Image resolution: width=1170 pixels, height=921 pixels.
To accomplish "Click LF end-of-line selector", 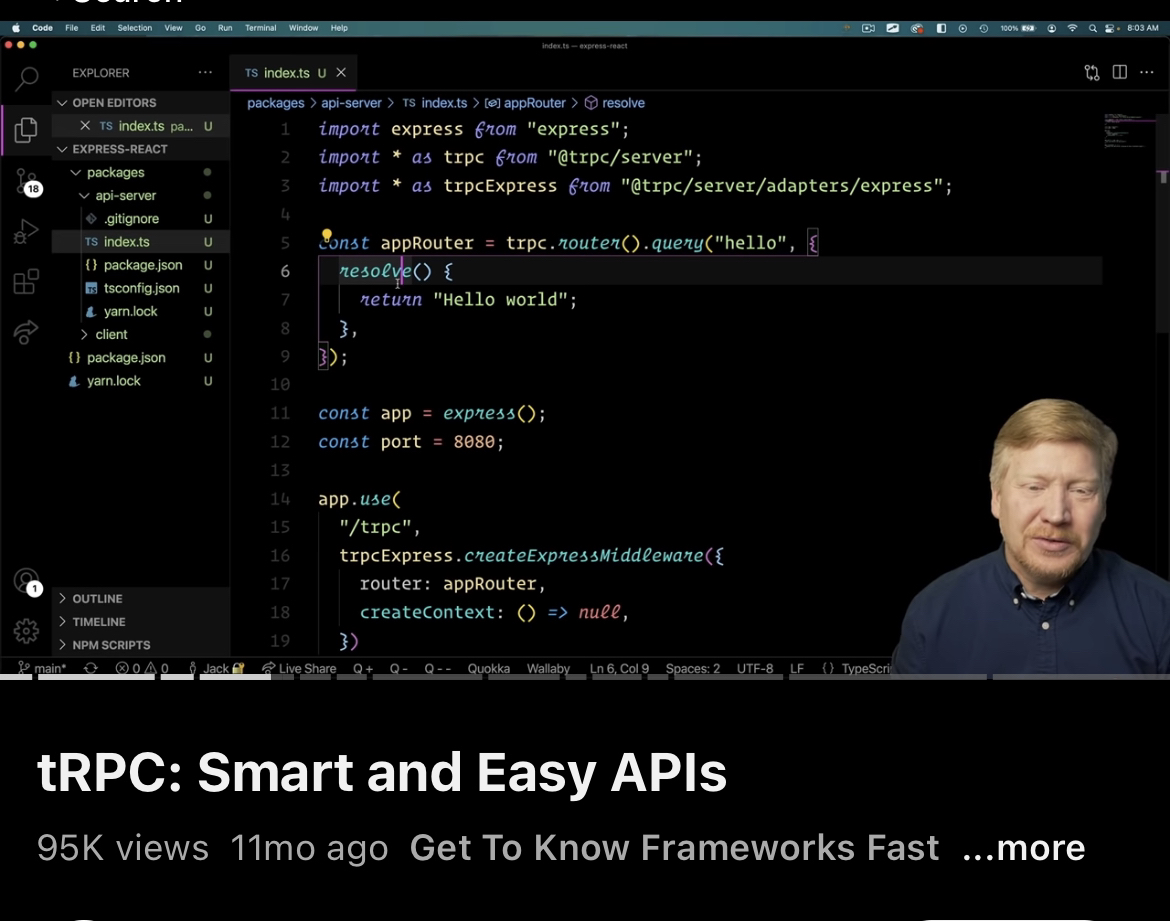I will pyautogui.click(x=796, y=668).
